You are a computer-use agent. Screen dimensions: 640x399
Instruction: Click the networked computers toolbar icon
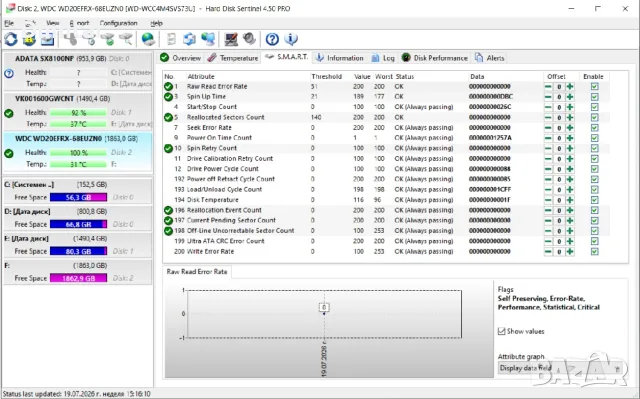(208, 39)
